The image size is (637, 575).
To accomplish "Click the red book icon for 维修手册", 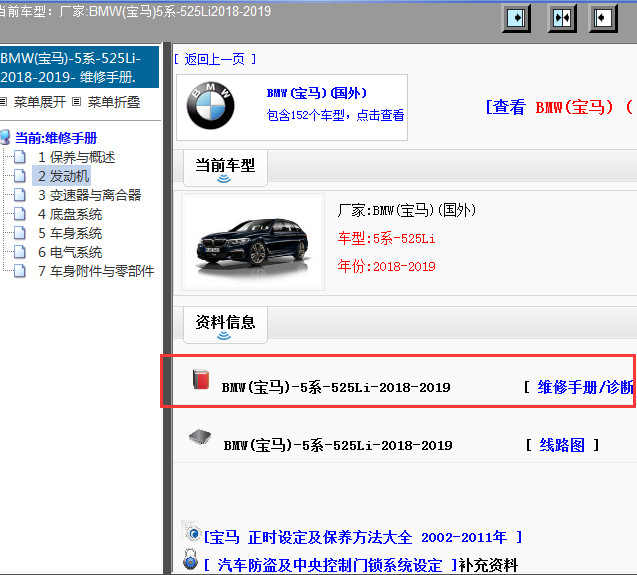I will pos(201,380).
